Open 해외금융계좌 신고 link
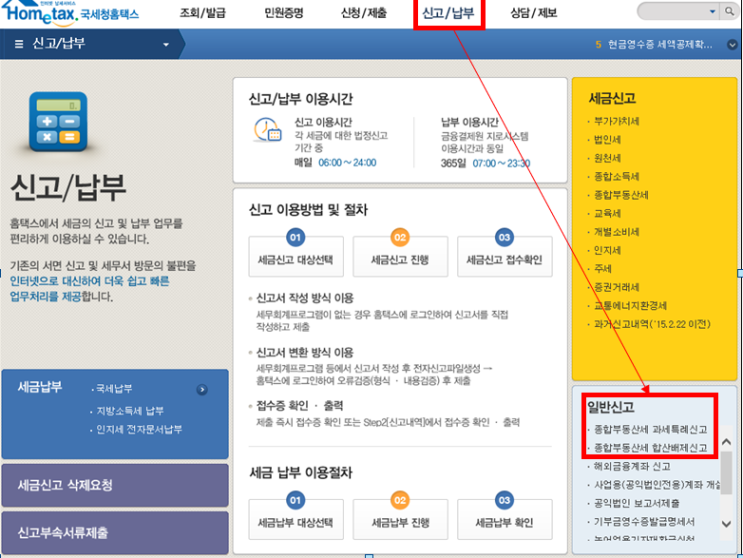 [632, 467]
